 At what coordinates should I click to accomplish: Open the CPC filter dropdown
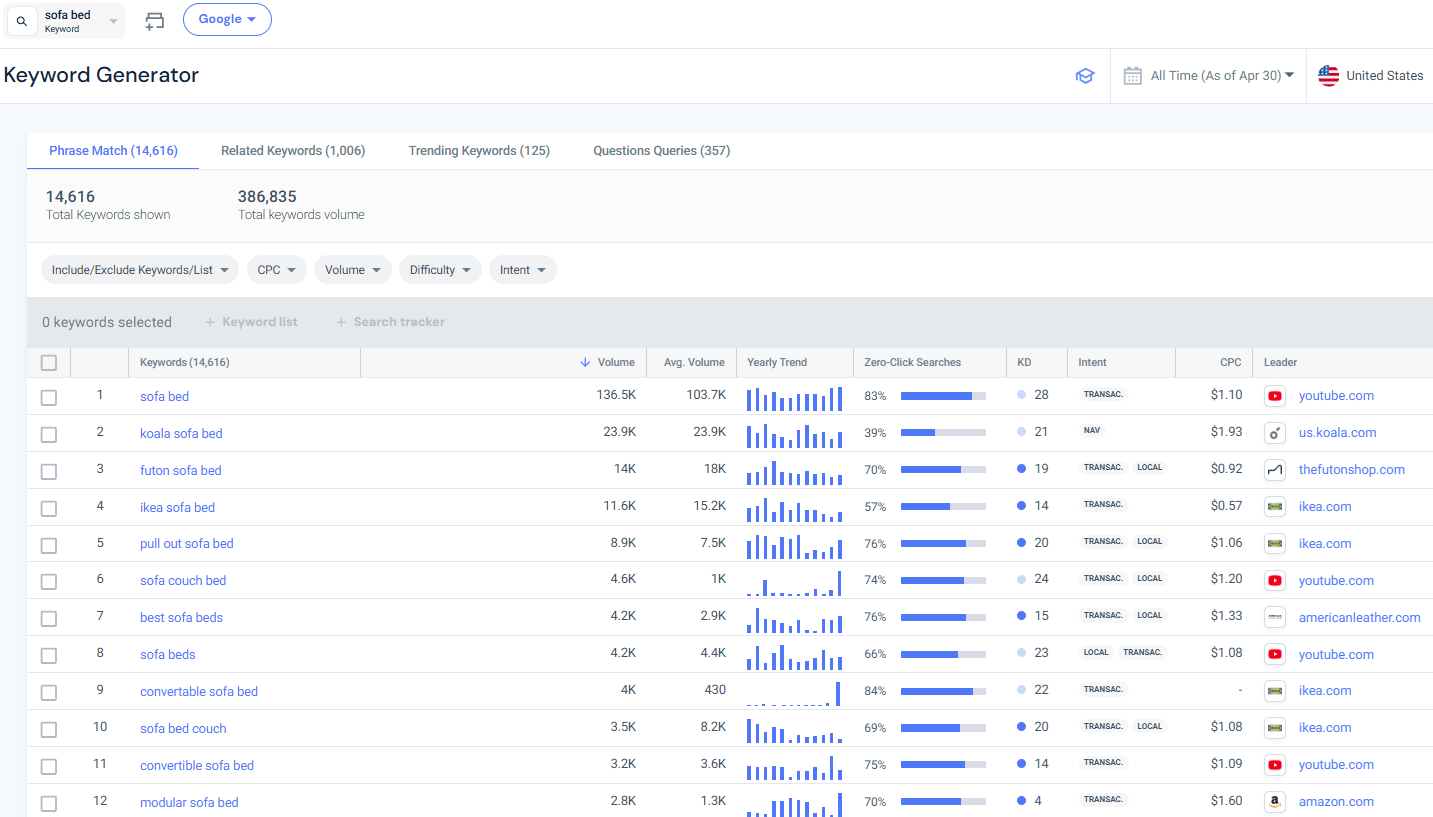click(x=277, y=270)
